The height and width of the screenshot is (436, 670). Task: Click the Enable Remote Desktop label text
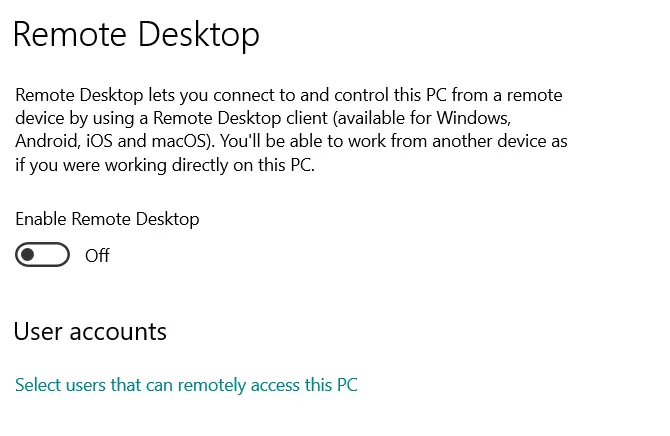(x=107, y=219)
